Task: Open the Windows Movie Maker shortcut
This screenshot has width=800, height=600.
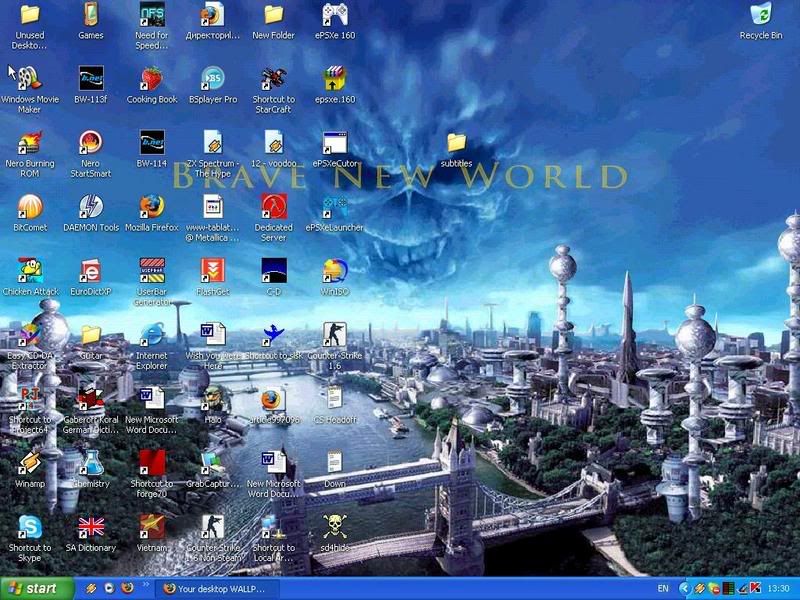Action: click(x=30, y=79)
